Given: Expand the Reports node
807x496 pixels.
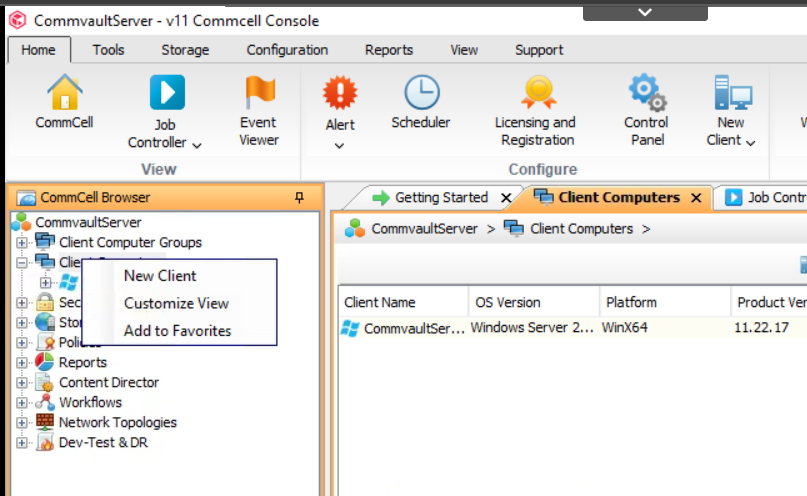Looking at the screenshot, I should [22, 362].
